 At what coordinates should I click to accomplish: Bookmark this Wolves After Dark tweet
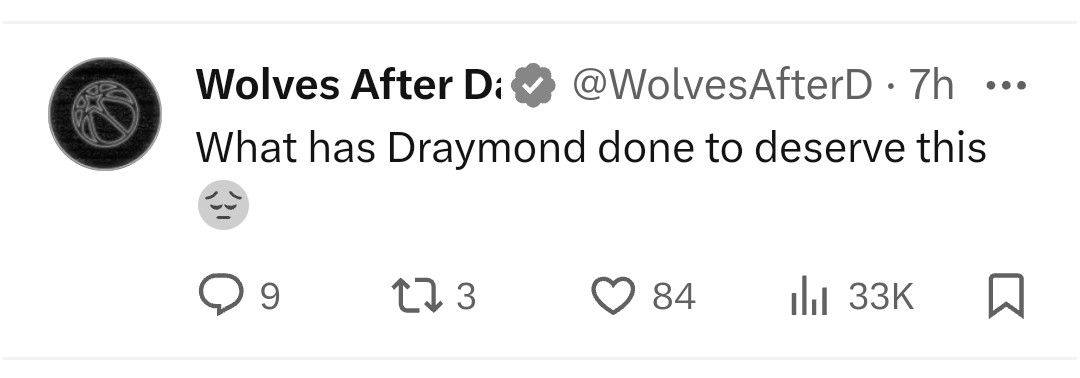(1006, 296)
